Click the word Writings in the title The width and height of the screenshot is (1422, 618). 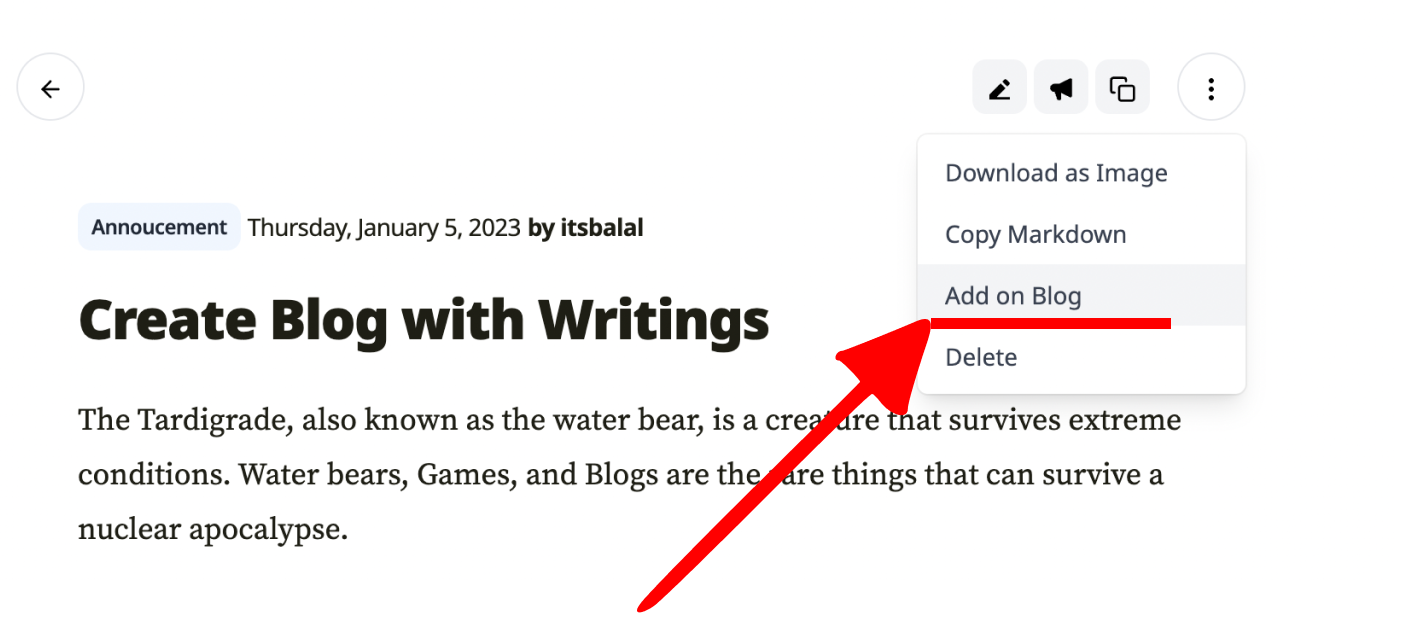pos(654,319)
